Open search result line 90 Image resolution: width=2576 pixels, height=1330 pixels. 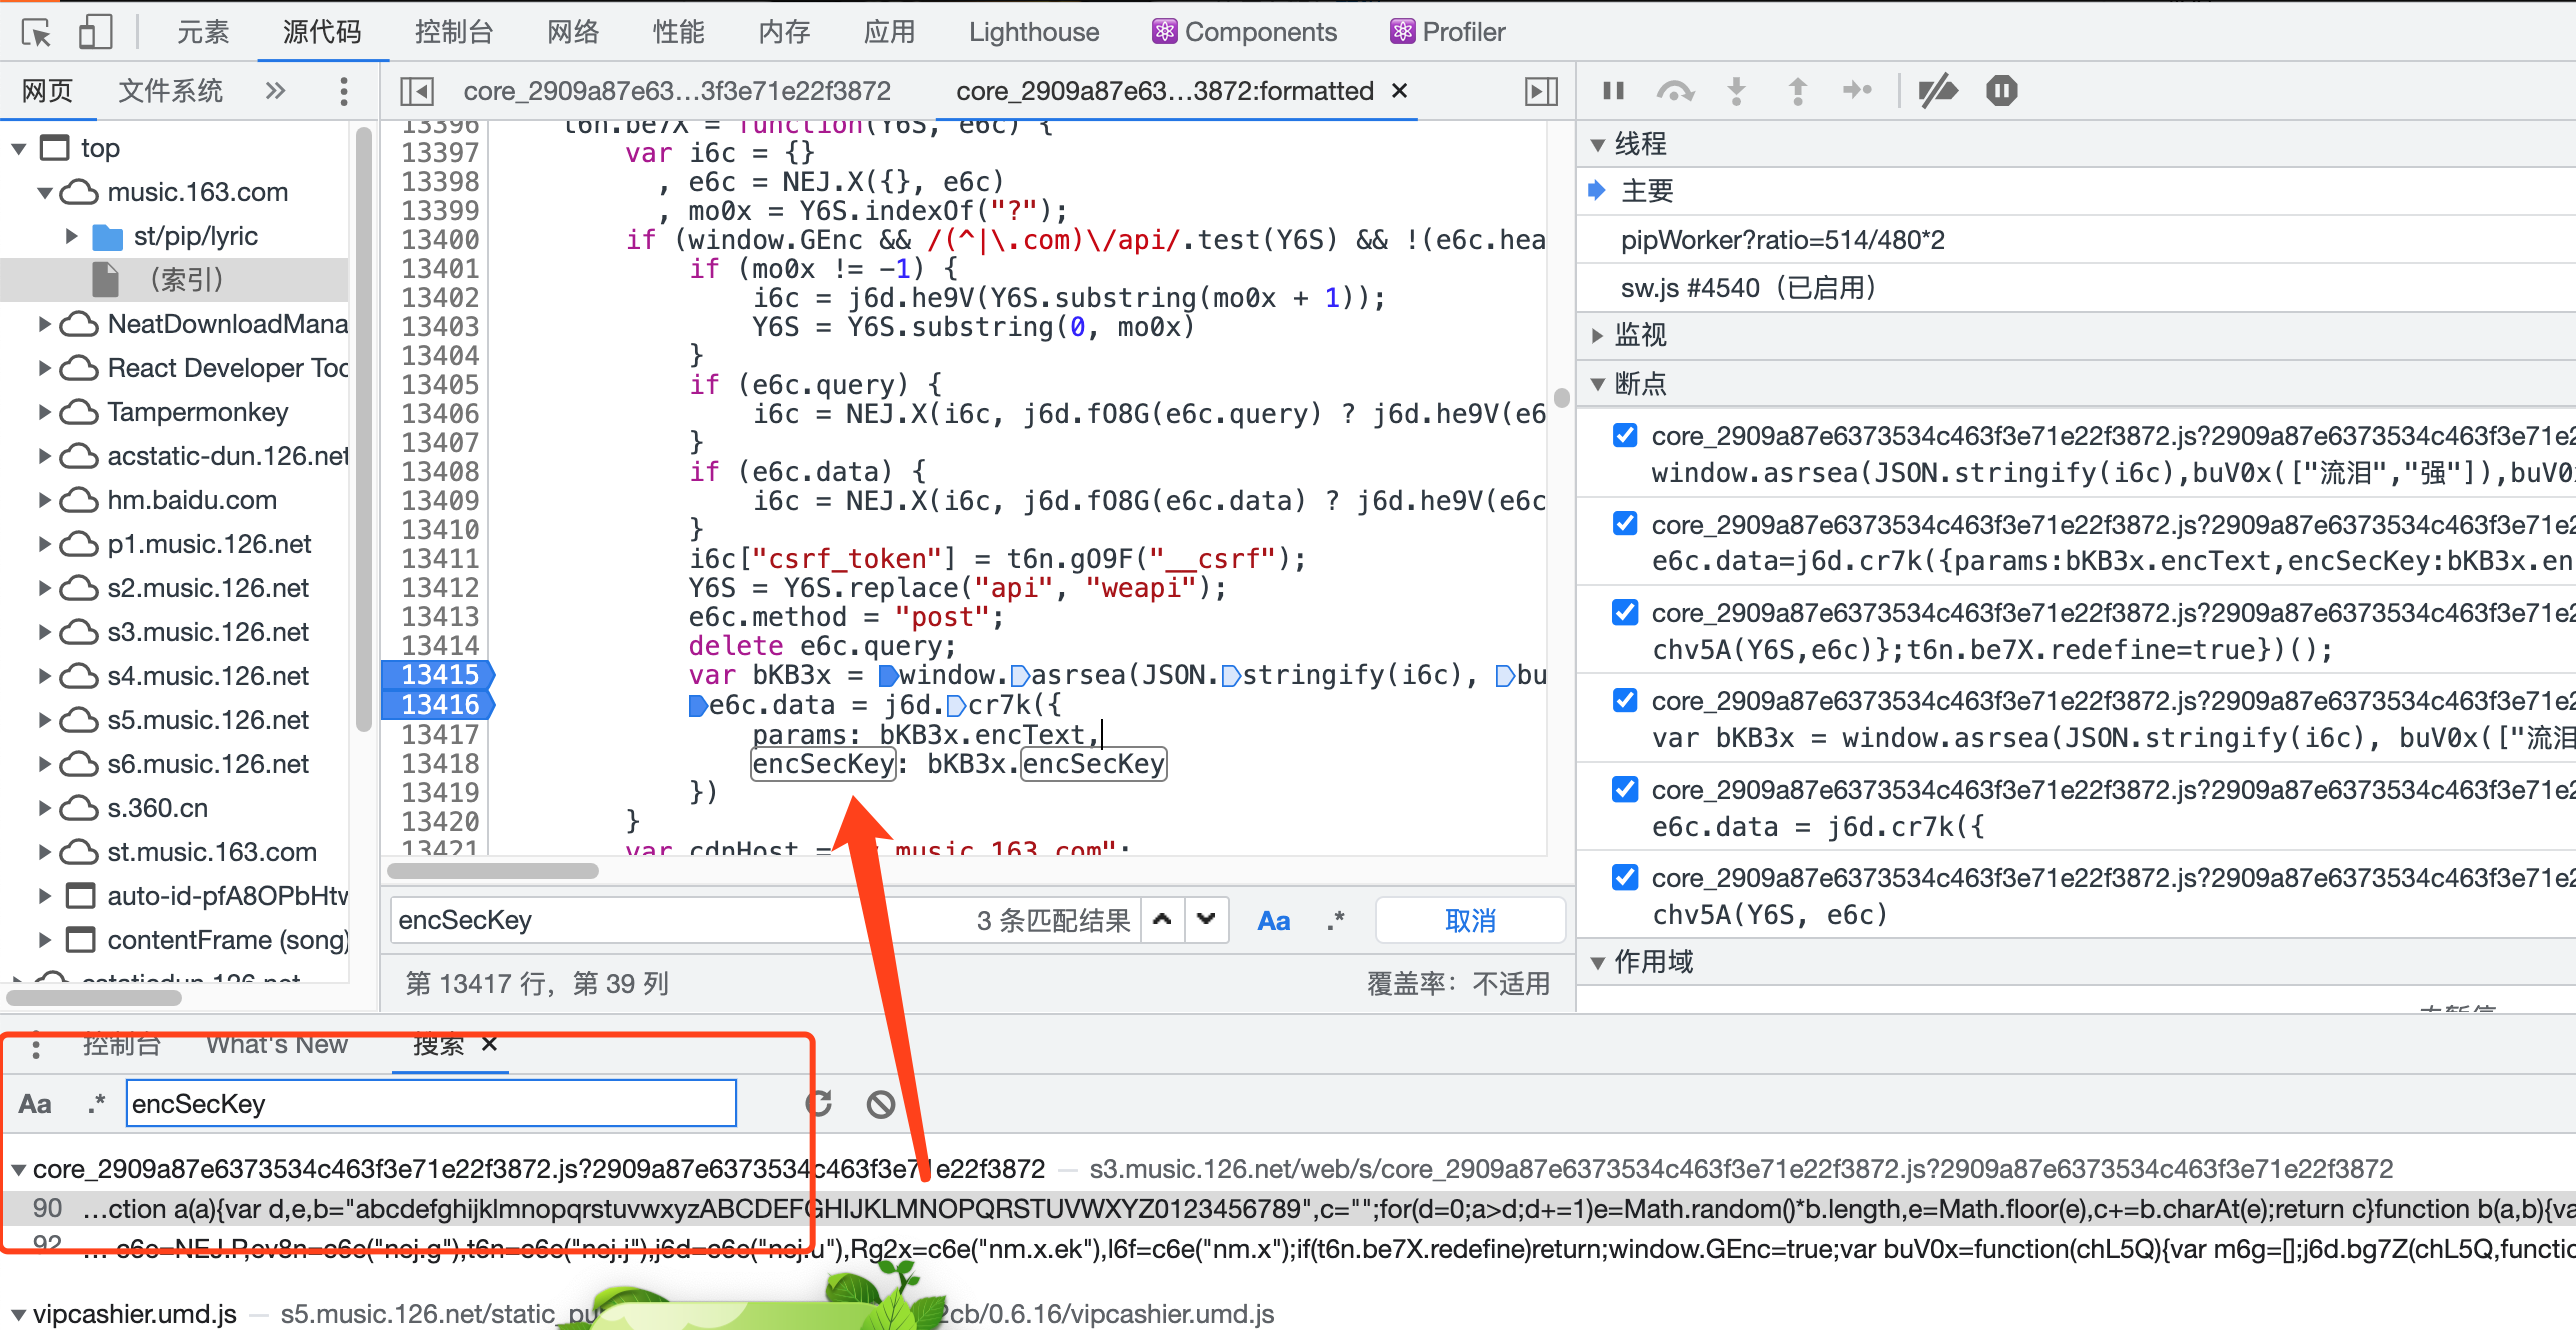tap(1288, 1209)
